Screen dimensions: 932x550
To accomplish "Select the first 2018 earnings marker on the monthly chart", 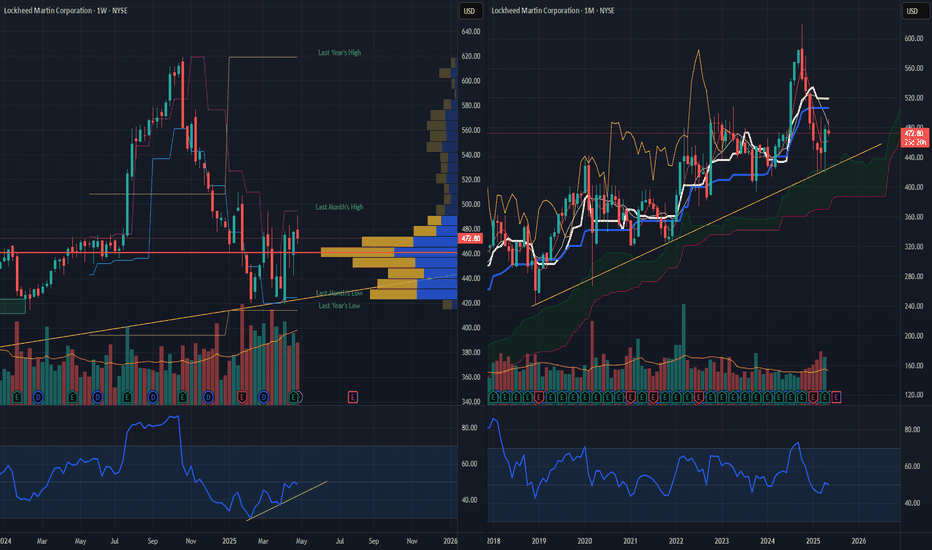I will pos(493,397).
